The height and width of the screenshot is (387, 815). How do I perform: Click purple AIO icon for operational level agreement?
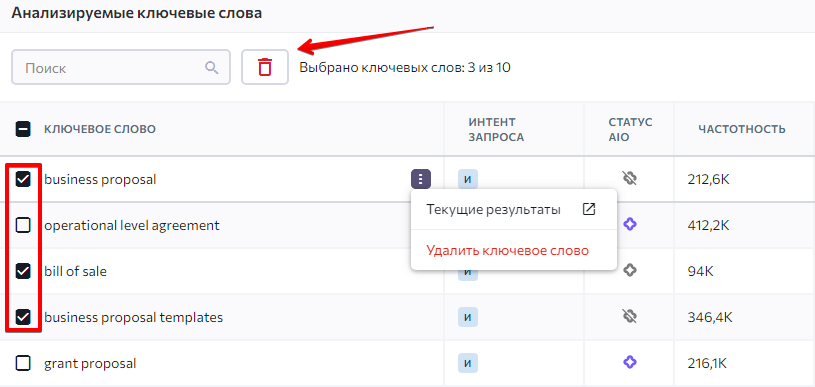point(629,224)
